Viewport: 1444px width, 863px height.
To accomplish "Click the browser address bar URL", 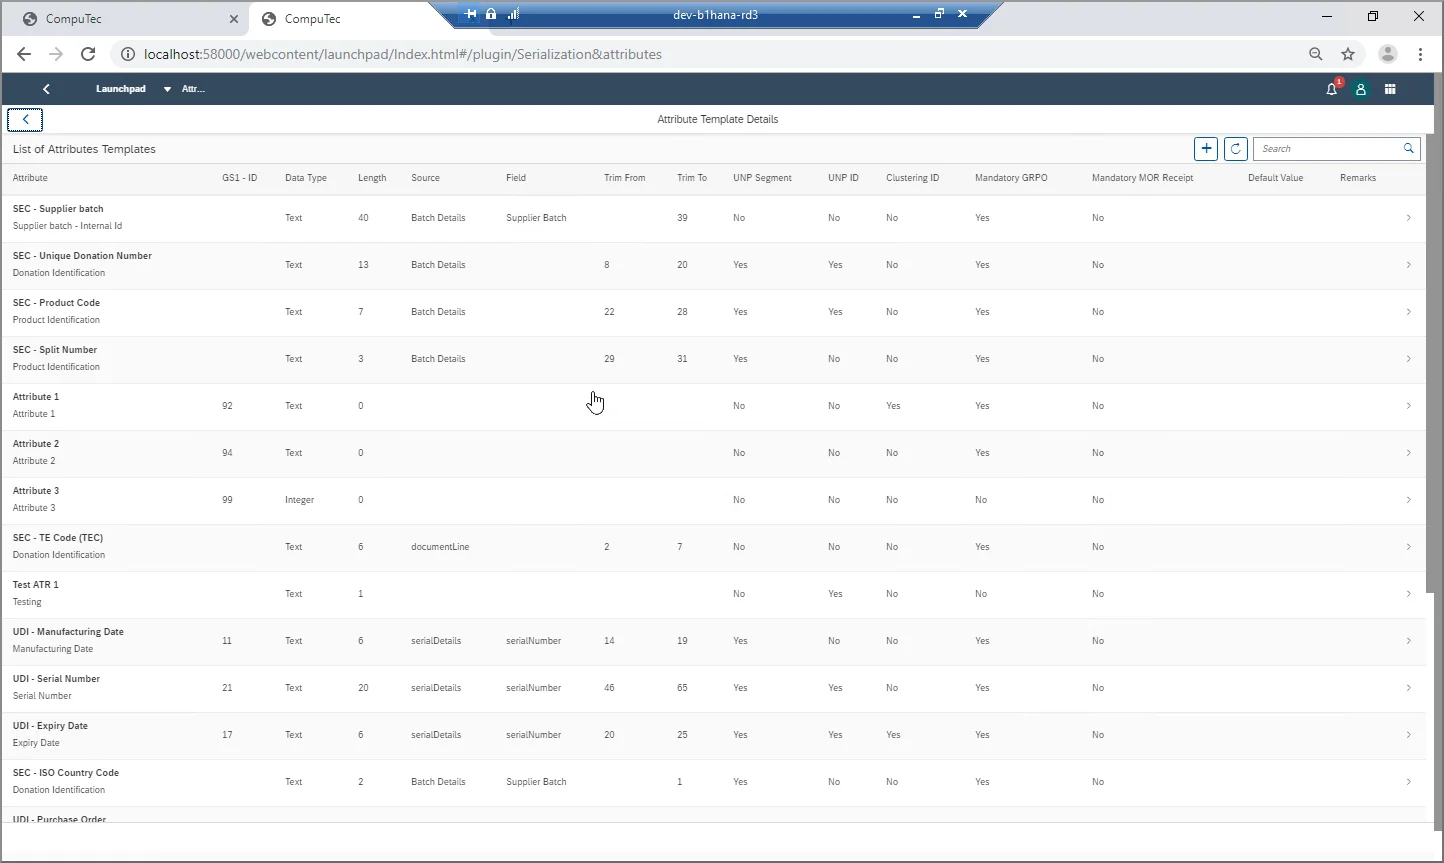I will click(403, 54).
